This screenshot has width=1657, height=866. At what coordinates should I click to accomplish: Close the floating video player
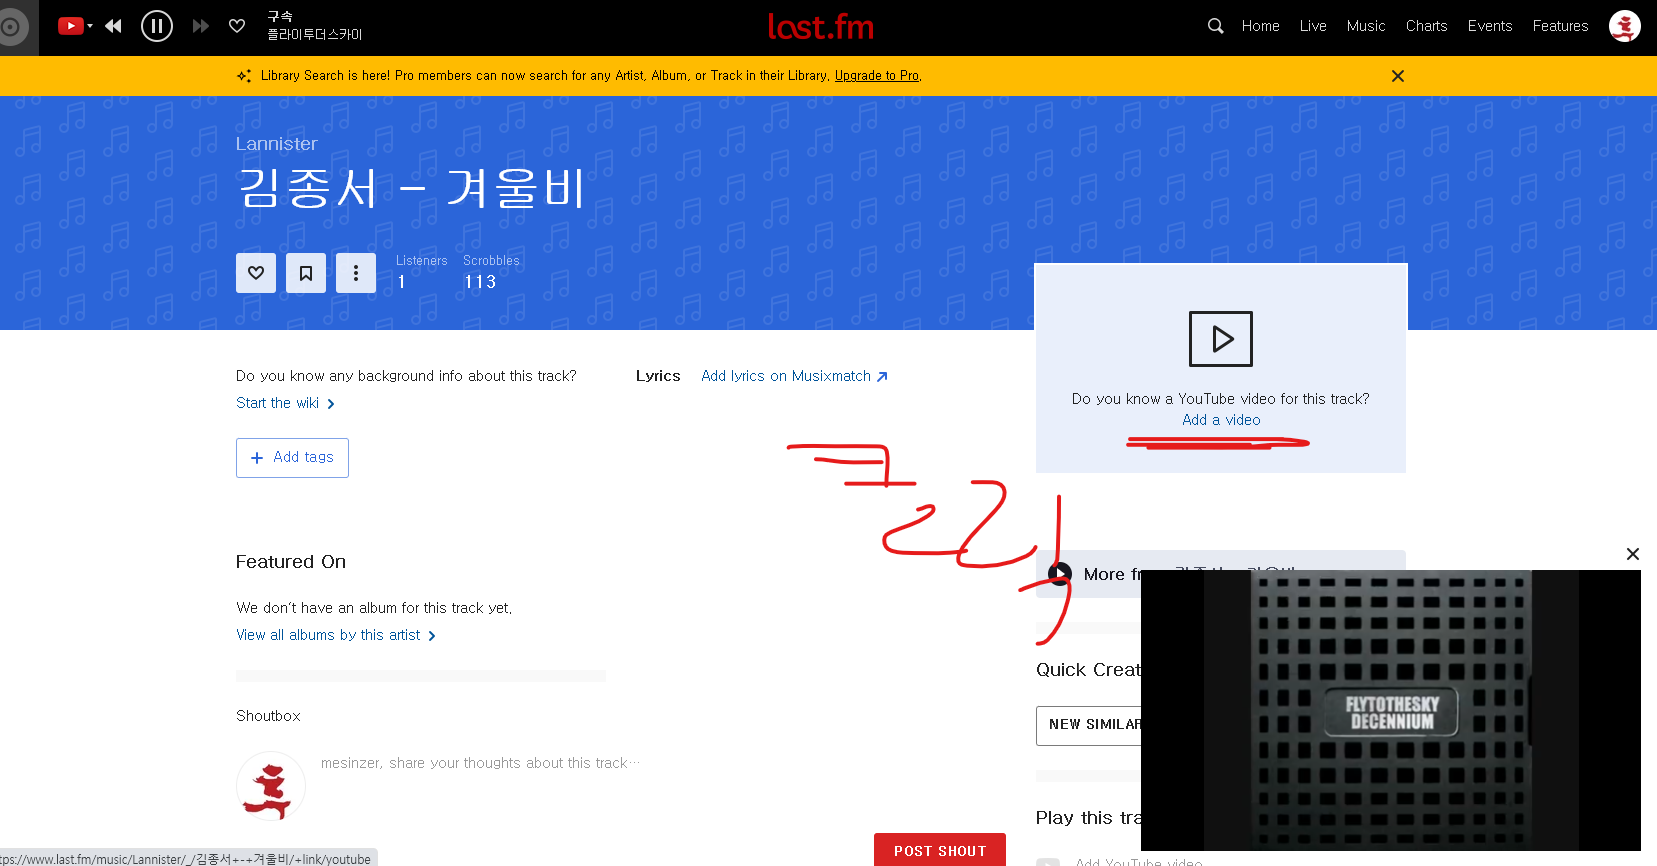click(x=1633, y=554)
